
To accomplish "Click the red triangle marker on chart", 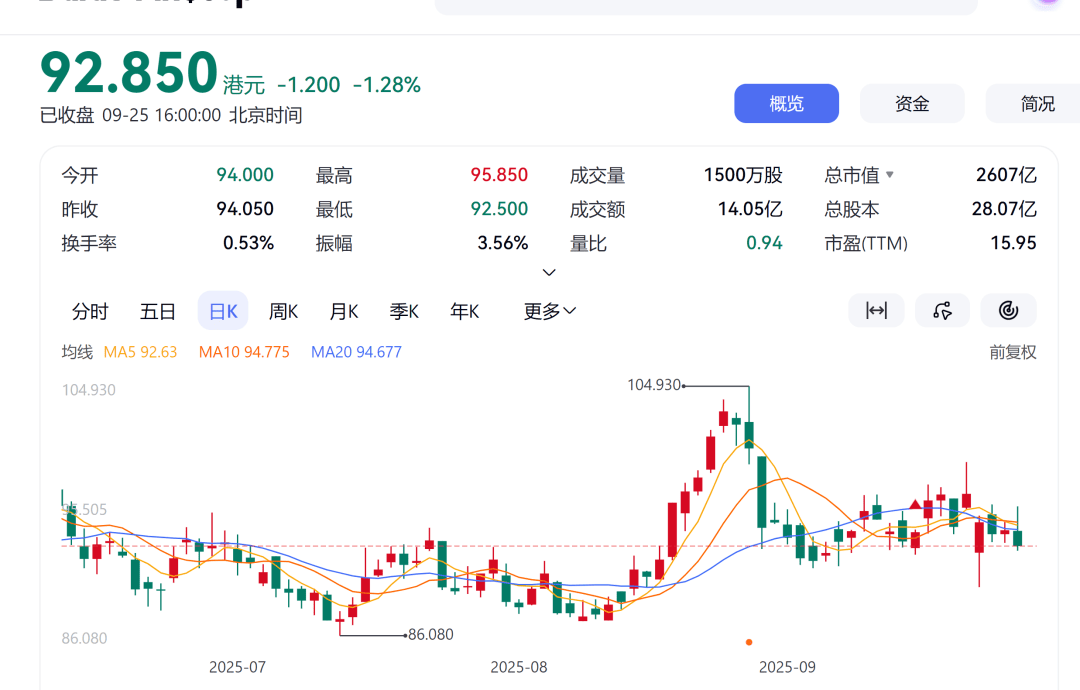I will coord(916,505).
